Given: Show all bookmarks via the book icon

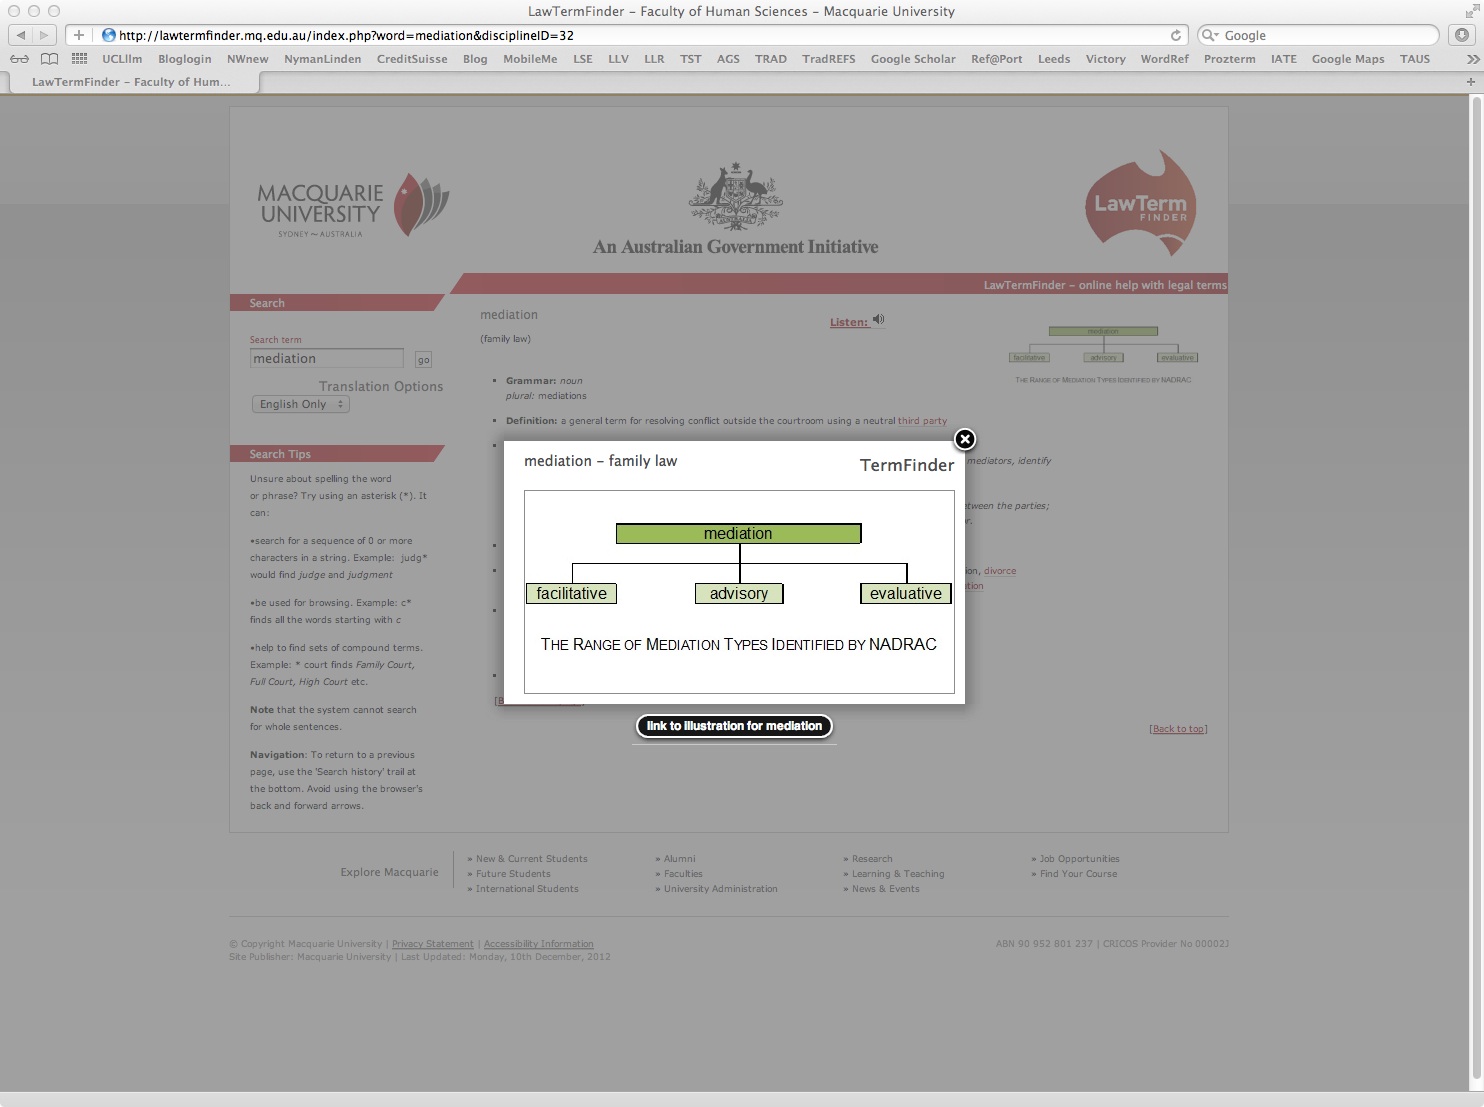Looking at the screenshot, I should [x=49, y=59].
